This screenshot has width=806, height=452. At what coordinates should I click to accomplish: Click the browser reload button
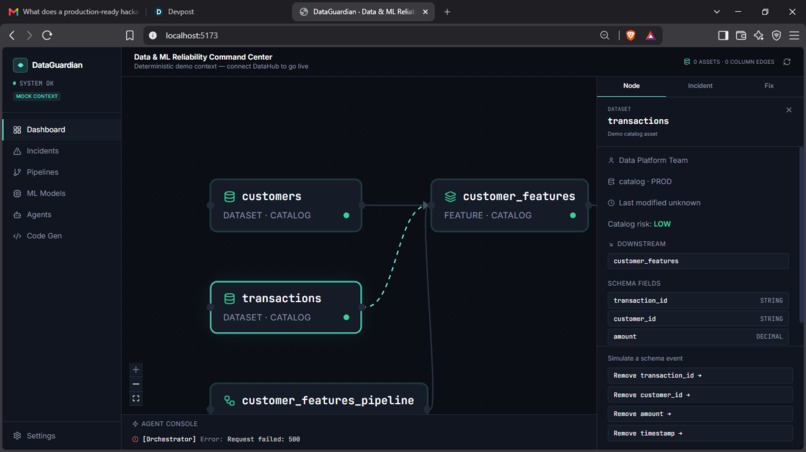coord(47,35)
